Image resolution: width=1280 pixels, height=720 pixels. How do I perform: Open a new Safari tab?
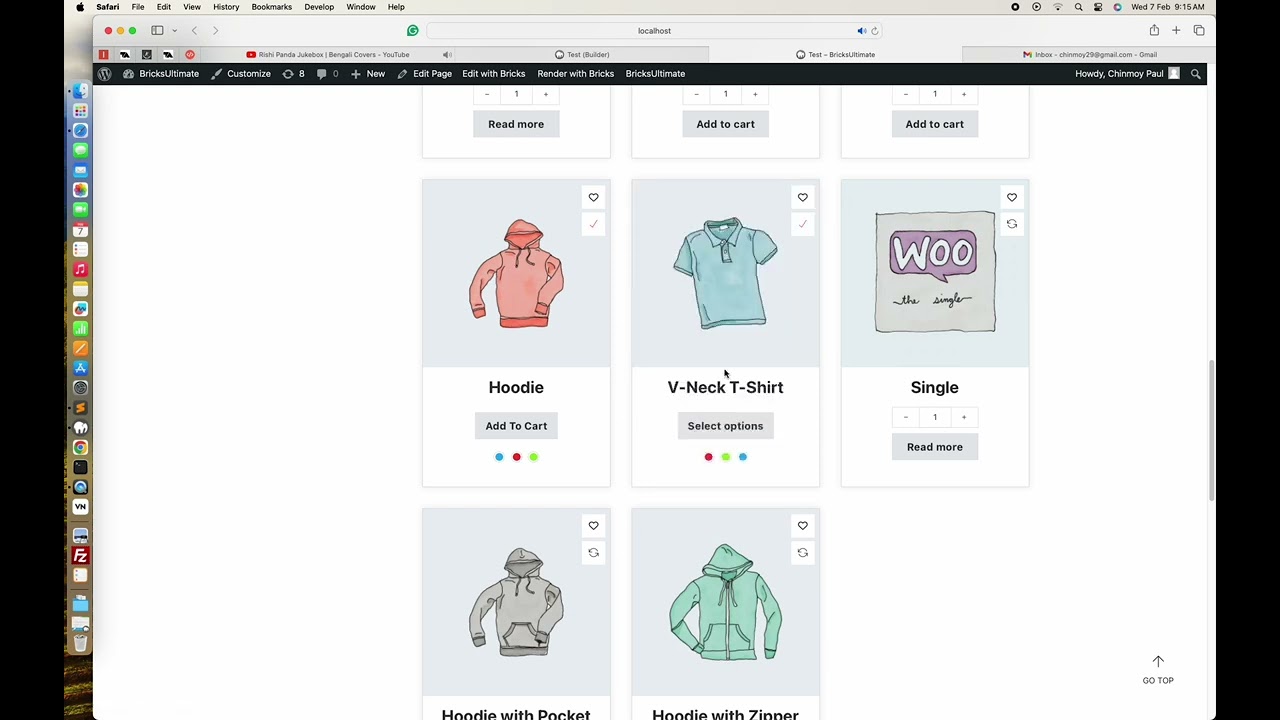click(1176, 31)
